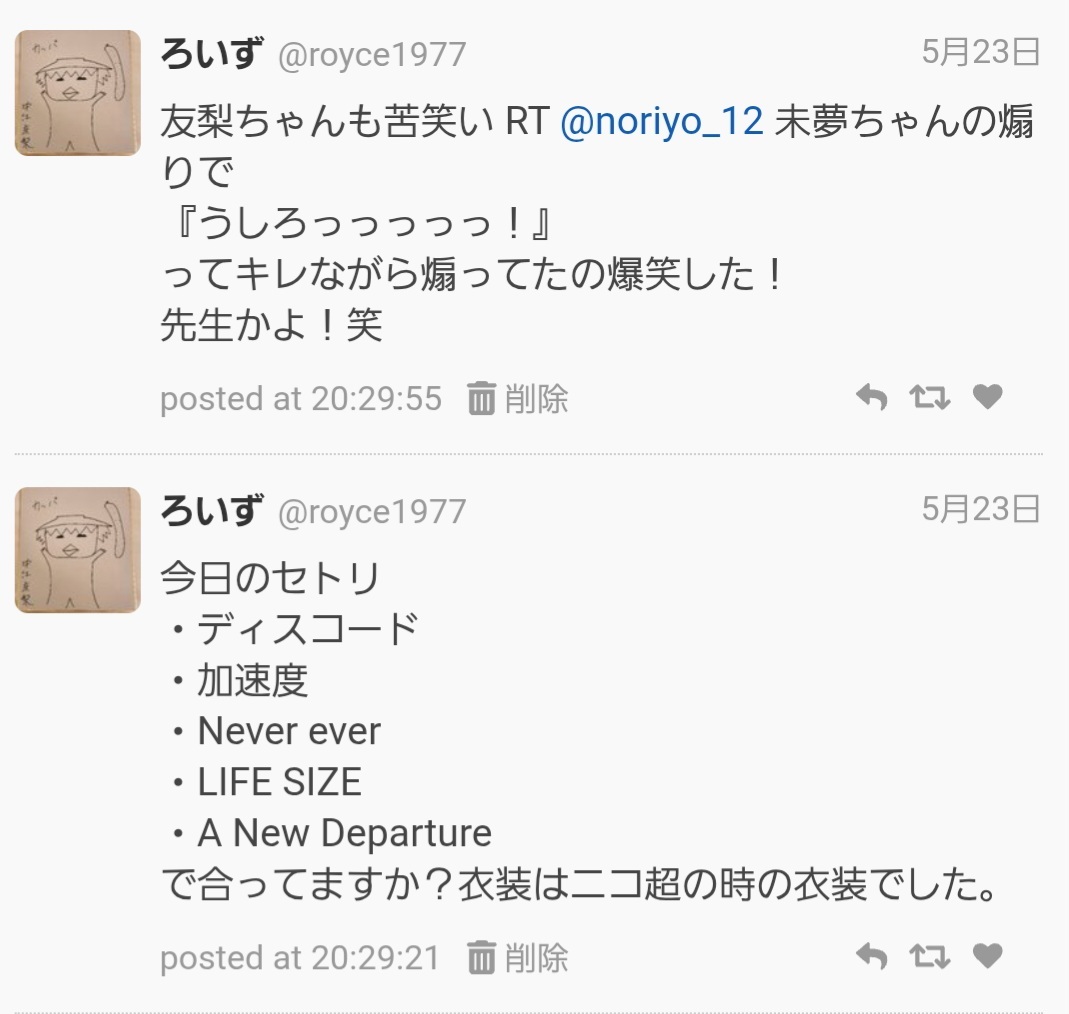1069x1014 pixels.
Task: Click "posted at 20:29:21" timestamp
Action: click(x=300, y=958)
